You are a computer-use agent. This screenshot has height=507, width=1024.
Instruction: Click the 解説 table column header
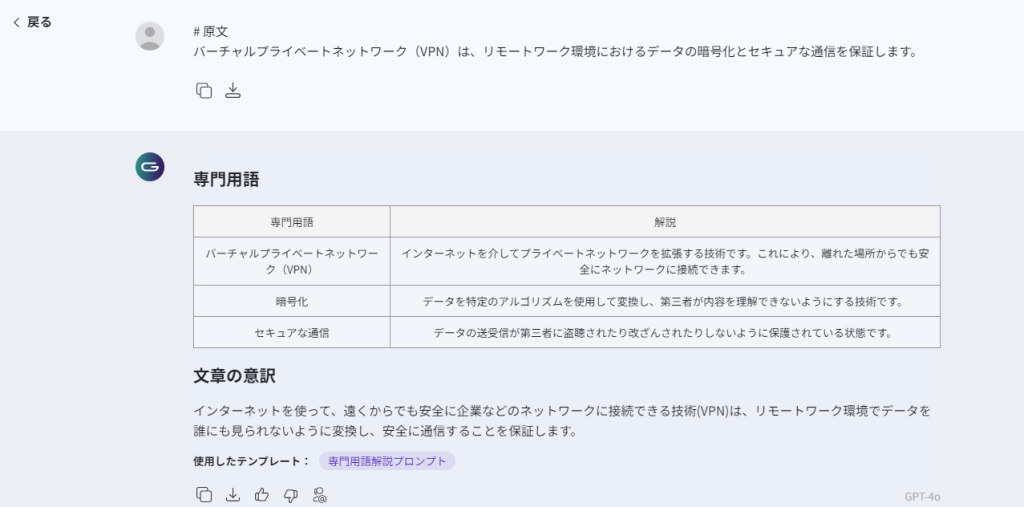click(664, 221)
